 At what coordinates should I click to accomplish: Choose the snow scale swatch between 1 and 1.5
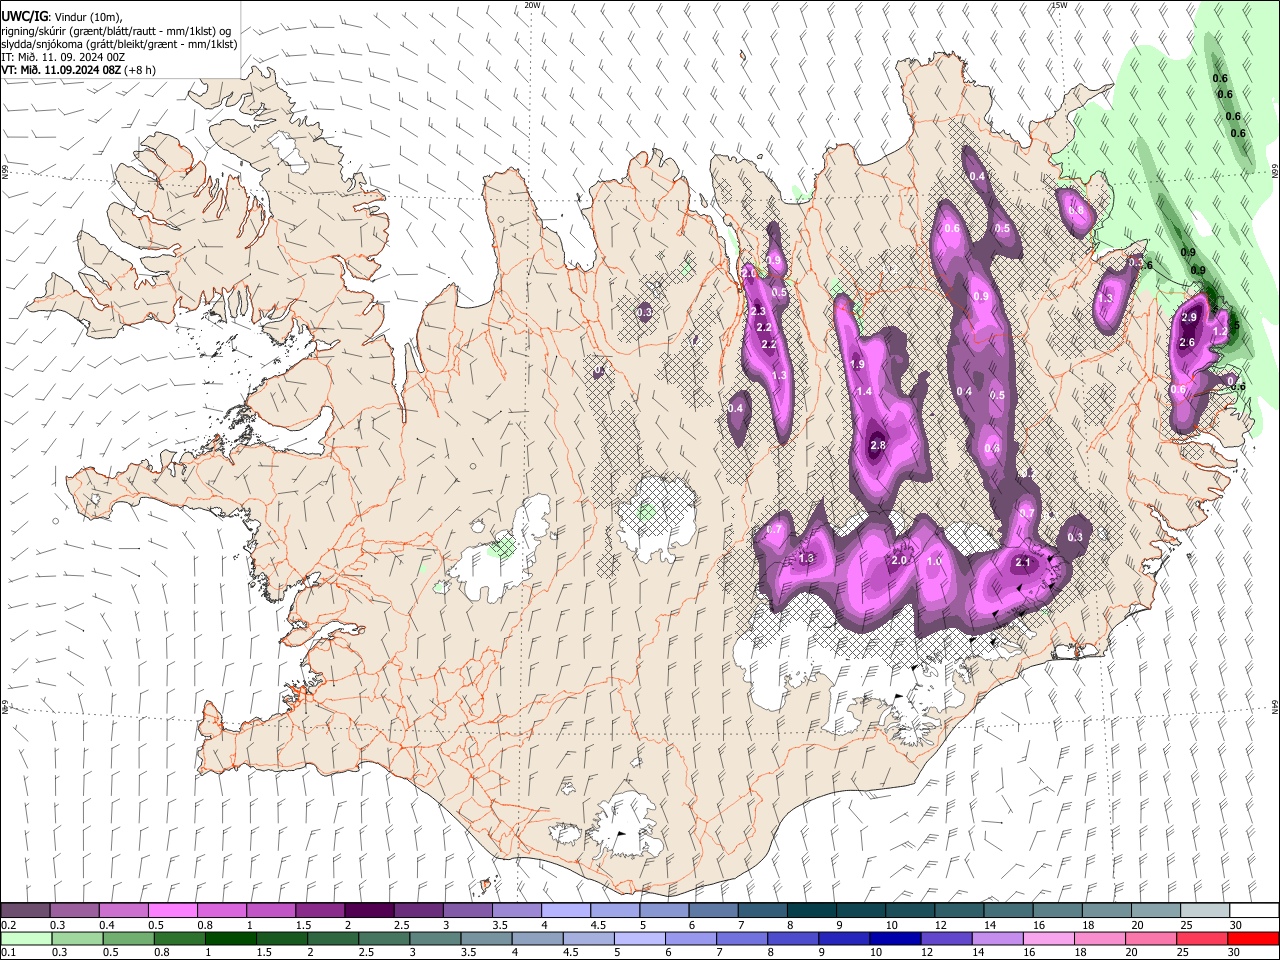pos(271,911)
